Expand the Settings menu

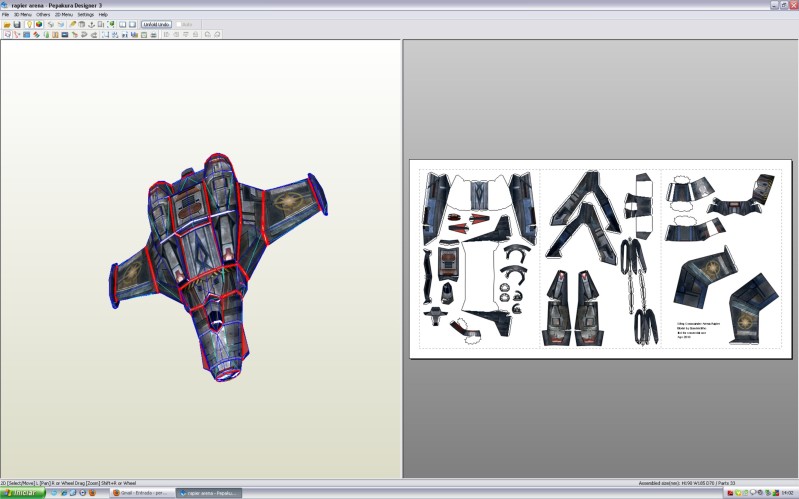click(85, 15)
